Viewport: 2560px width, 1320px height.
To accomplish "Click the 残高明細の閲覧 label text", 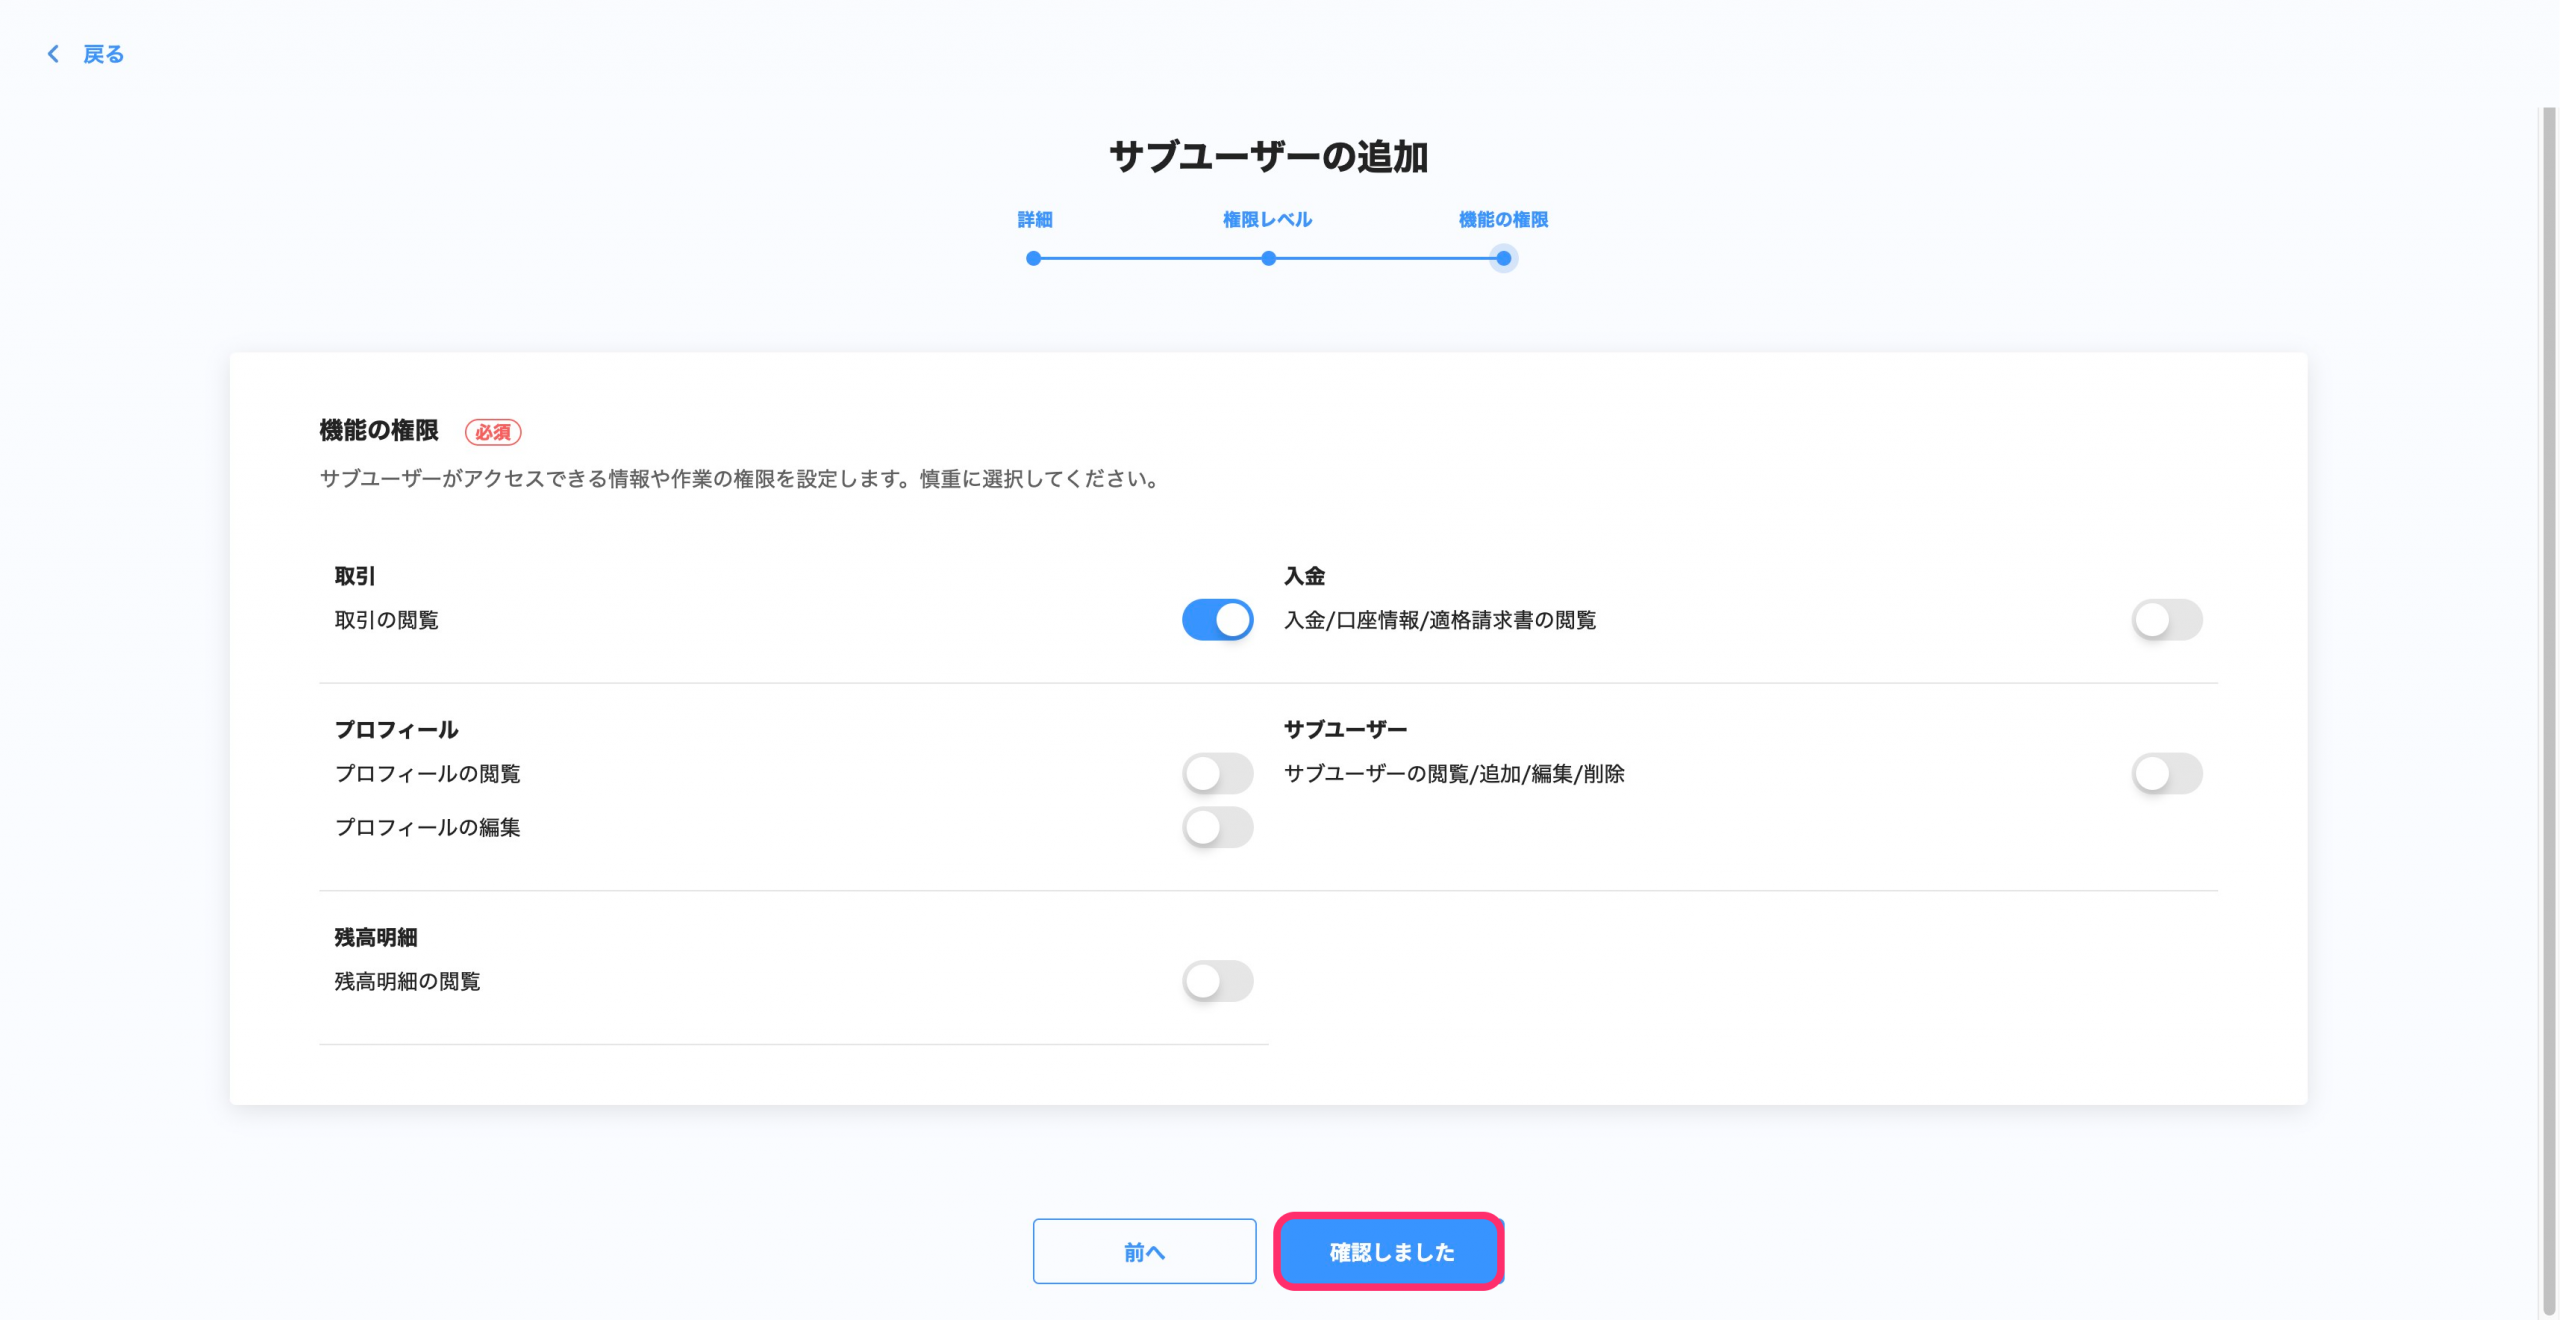I will (407, 982).
